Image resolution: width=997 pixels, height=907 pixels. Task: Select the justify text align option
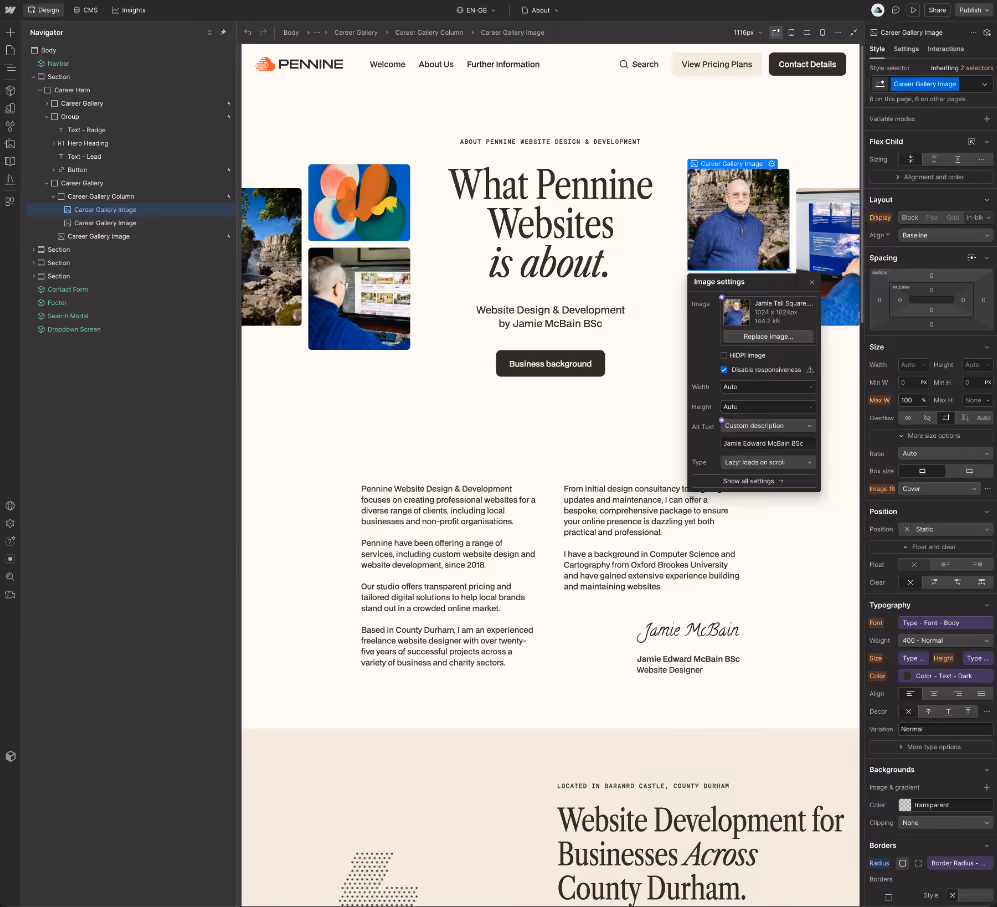981,694
